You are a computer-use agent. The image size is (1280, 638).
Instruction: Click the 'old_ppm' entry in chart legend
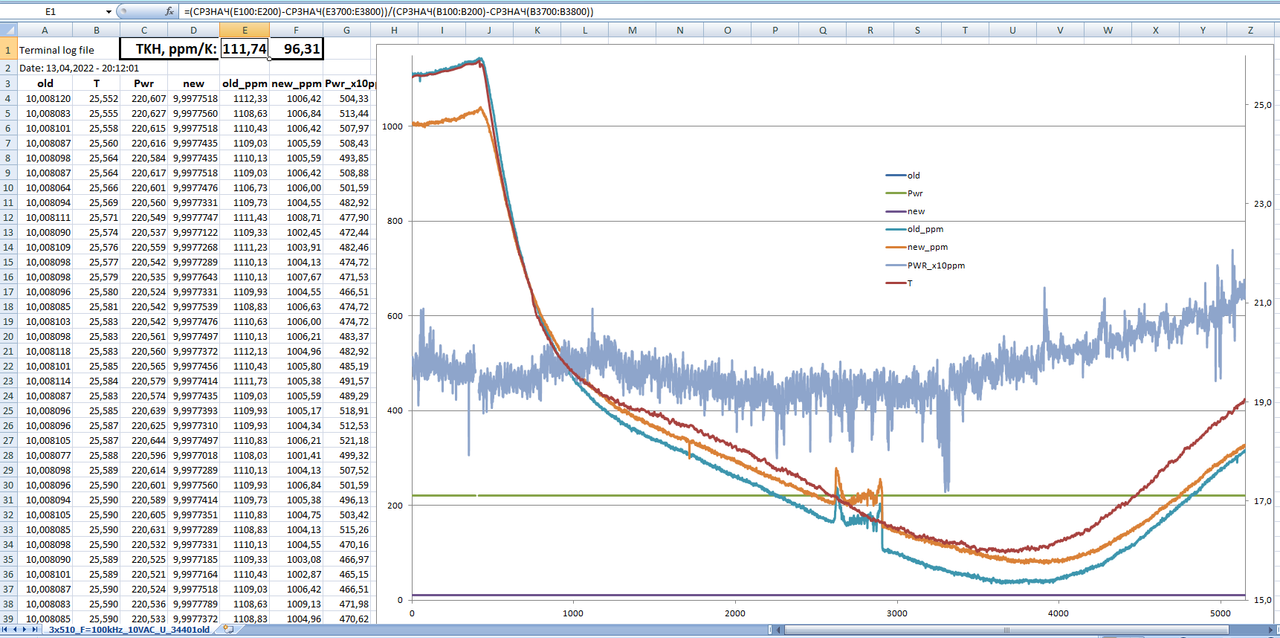(912, 230)
